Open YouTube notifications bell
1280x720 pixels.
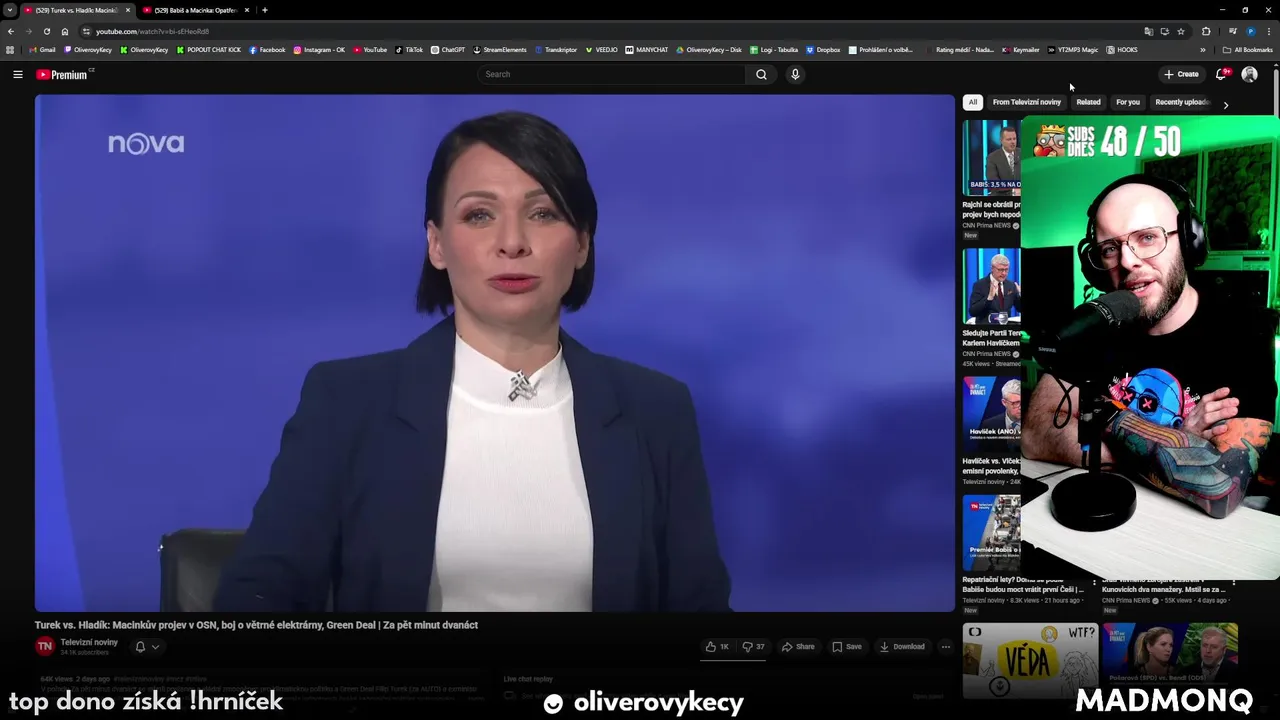pos(1221,74)
